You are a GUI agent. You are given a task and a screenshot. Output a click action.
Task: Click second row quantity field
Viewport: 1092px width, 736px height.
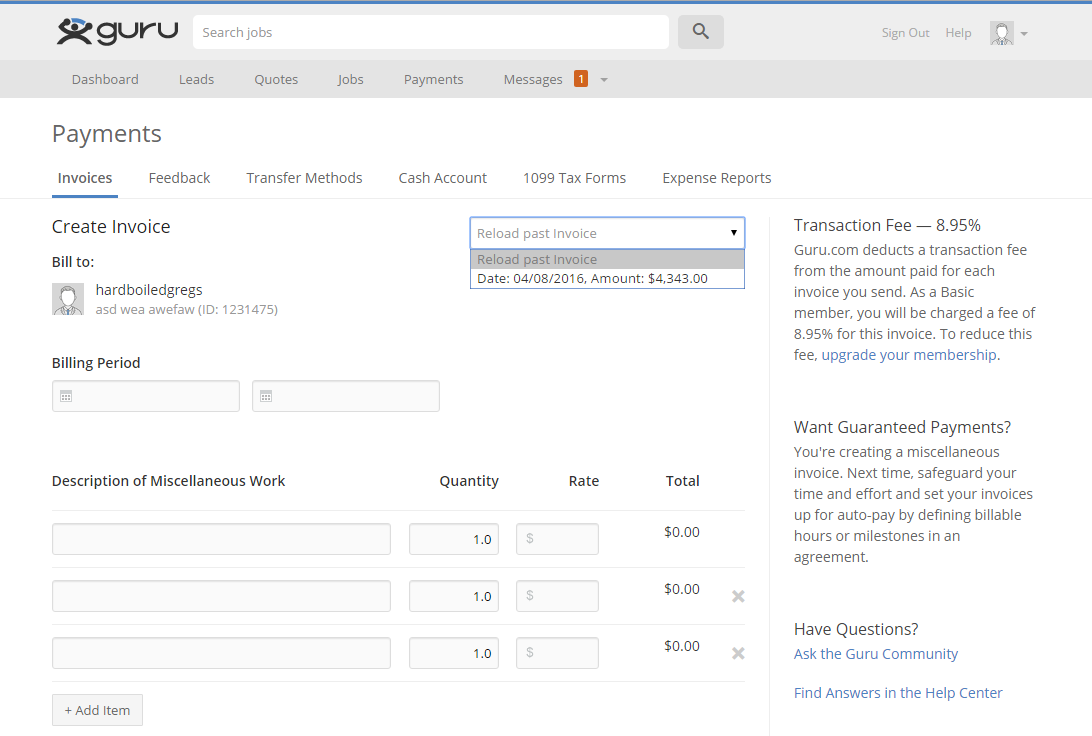(x=454, y=596)
